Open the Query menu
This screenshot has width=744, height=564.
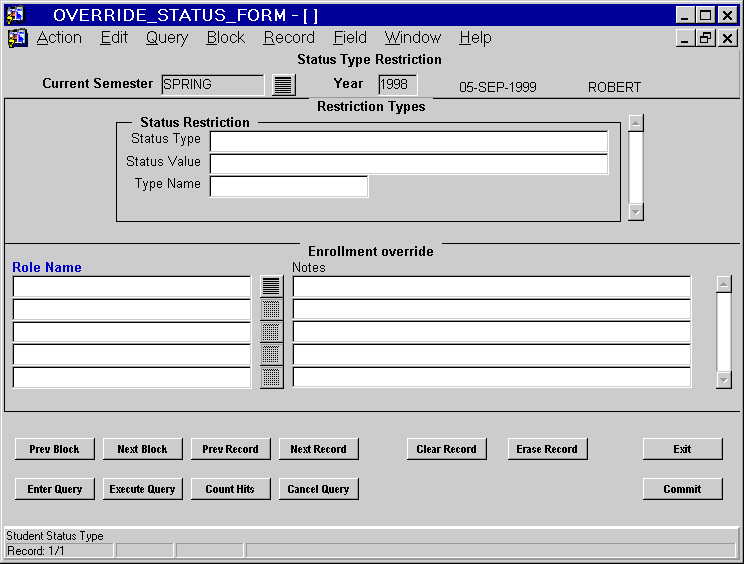[x=167, y=37]
